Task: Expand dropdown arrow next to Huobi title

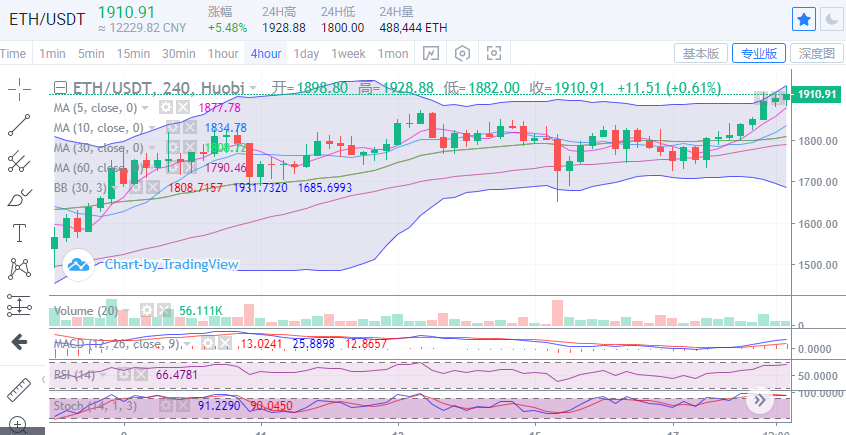Action: coord(253,88)
